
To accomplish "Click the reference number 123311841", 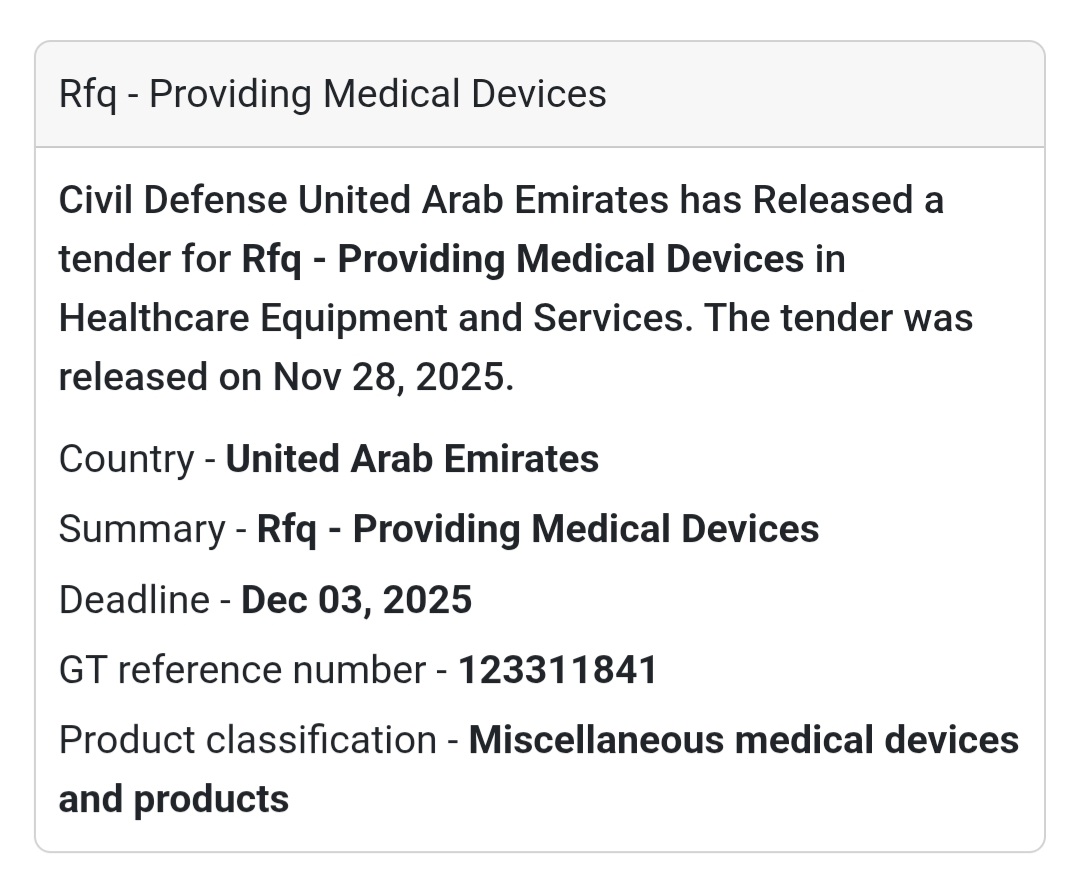I will (557, 670).
